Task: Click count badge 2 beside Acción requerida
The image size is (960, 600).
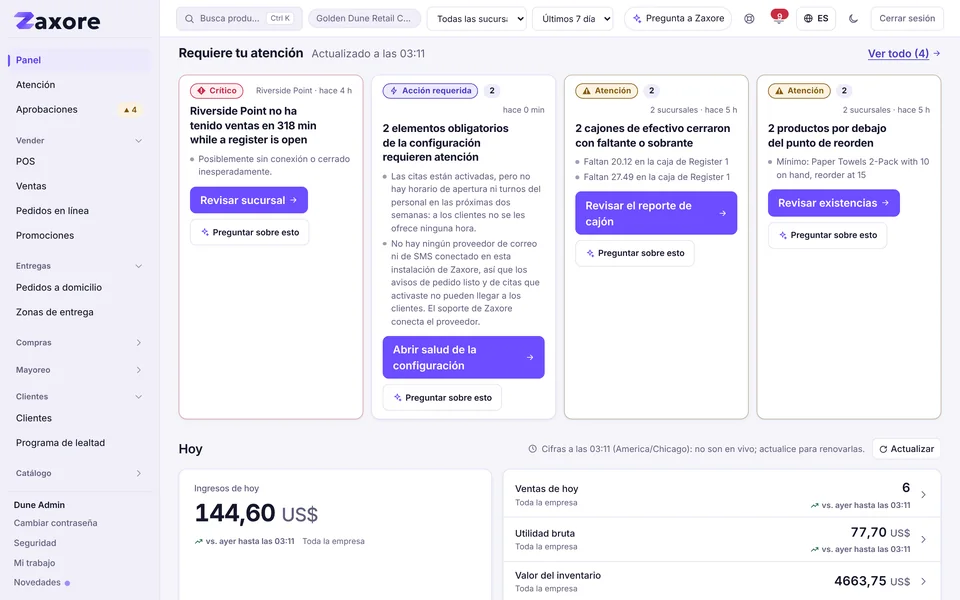Action: click(492, 91)
